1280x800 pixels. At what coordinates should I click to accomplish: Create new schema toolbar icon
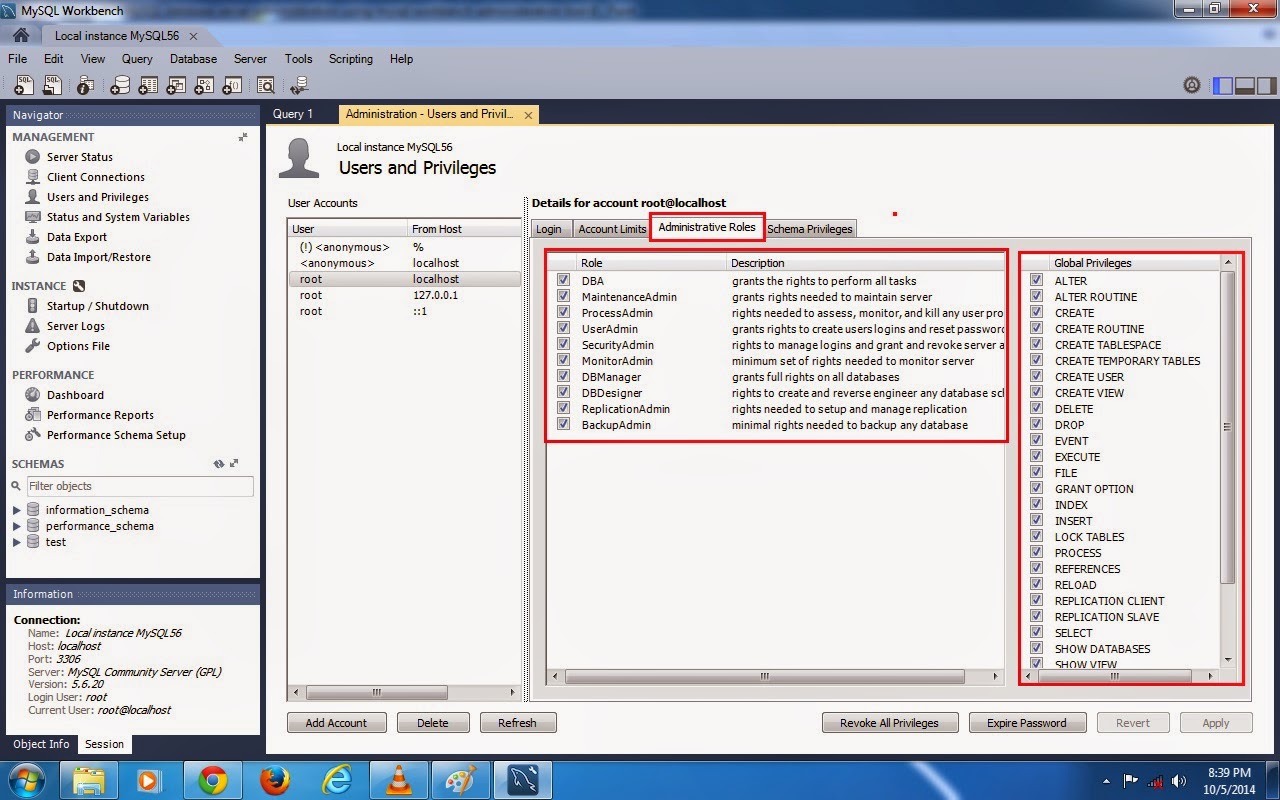point(119,85)
